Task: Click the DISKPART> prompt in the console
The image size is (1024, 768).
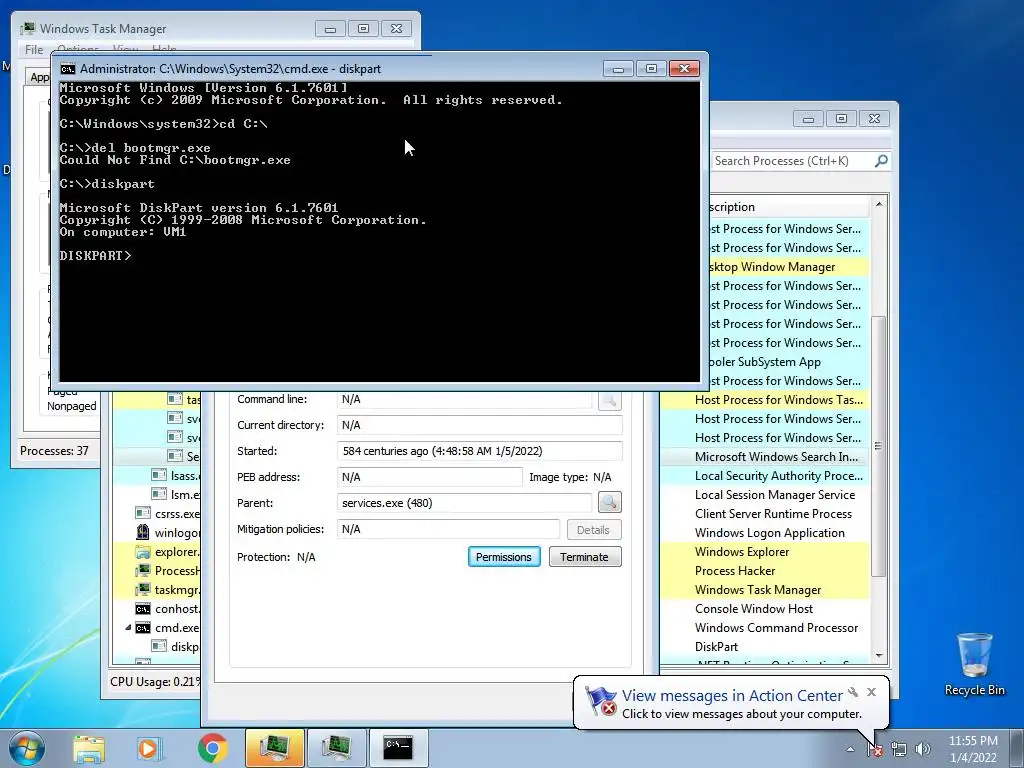Action: pos(95,255)
